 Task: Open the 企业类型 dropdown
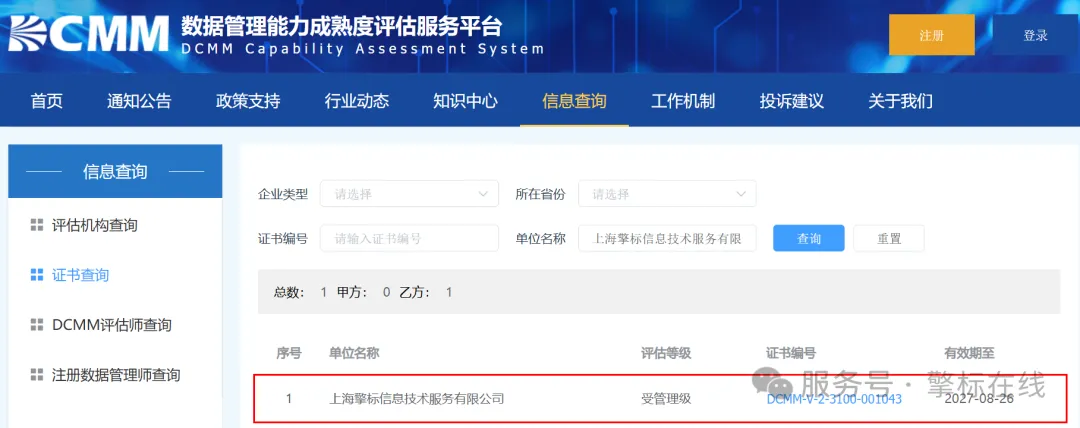point(409,194)
